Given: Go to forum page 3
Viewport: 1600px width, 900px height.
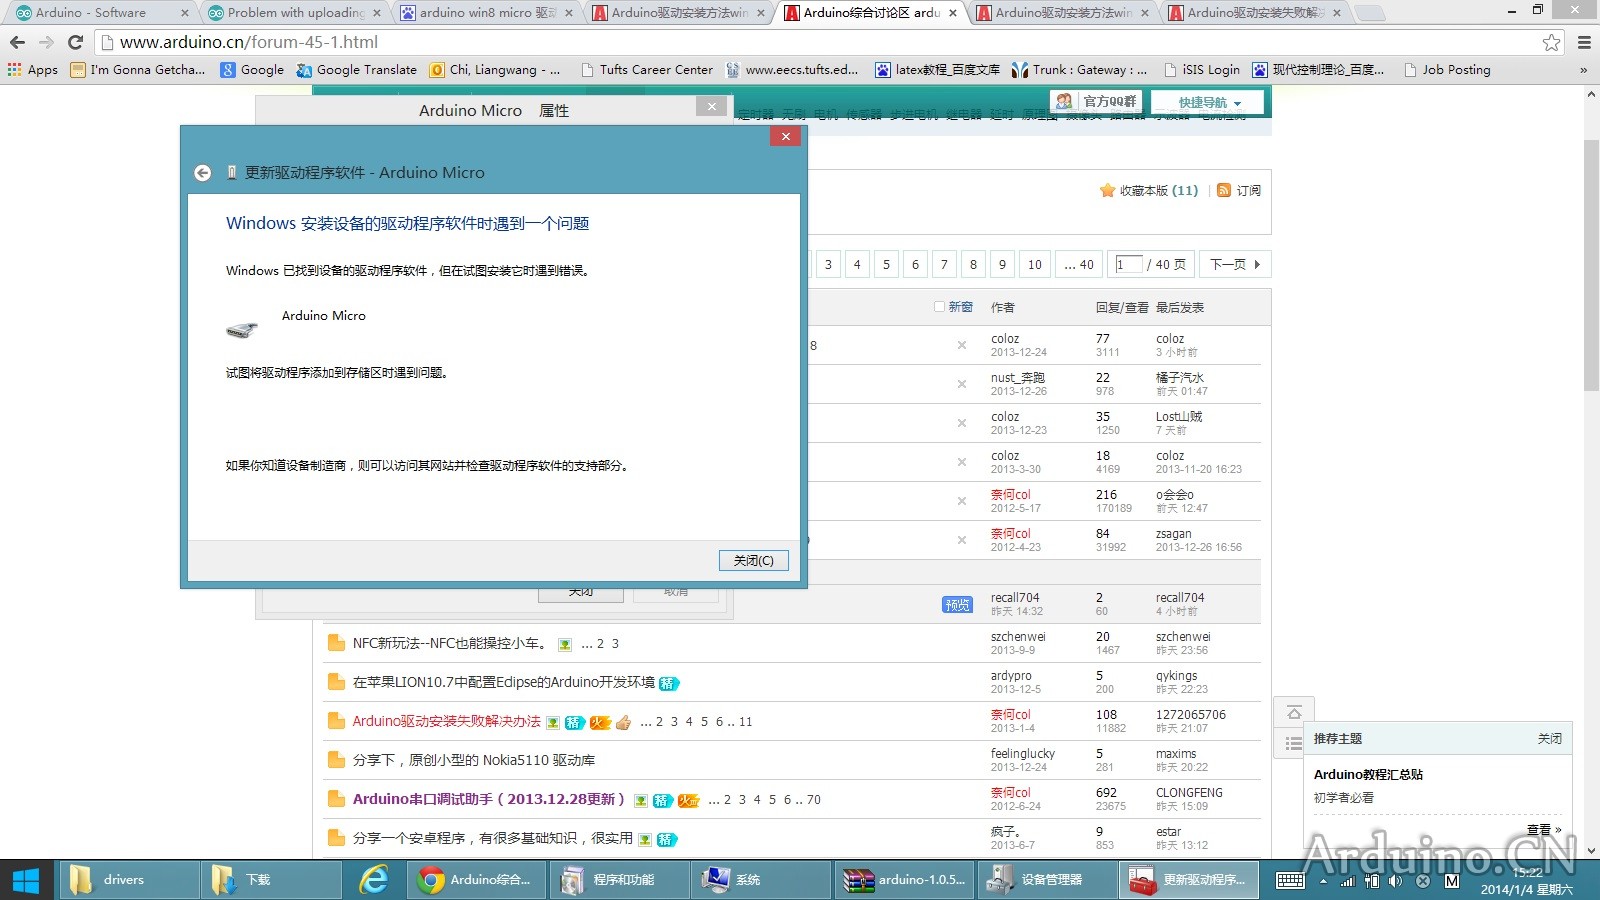Looking at the screenshot, I should pos(828,264).
